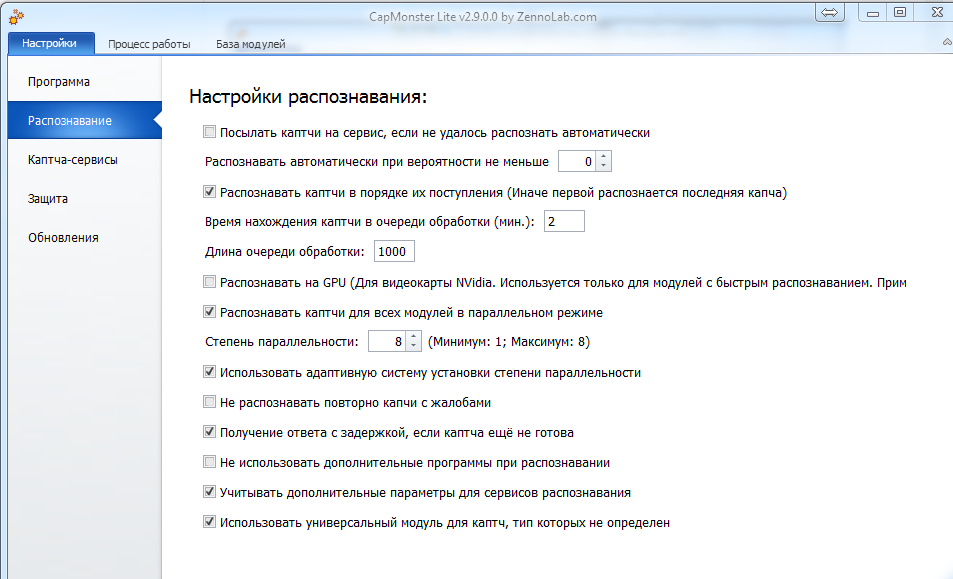
Task: Click the queue time field showing 2
Action: pyautogui.click(x=564, y=221)
